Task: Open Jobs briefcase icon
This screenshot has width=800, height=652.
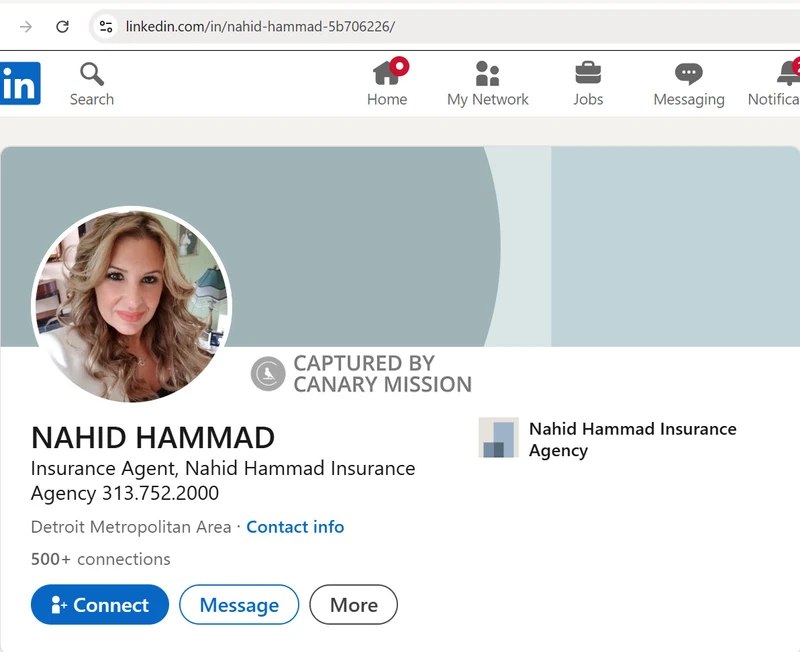Action: tap(588, 72)
